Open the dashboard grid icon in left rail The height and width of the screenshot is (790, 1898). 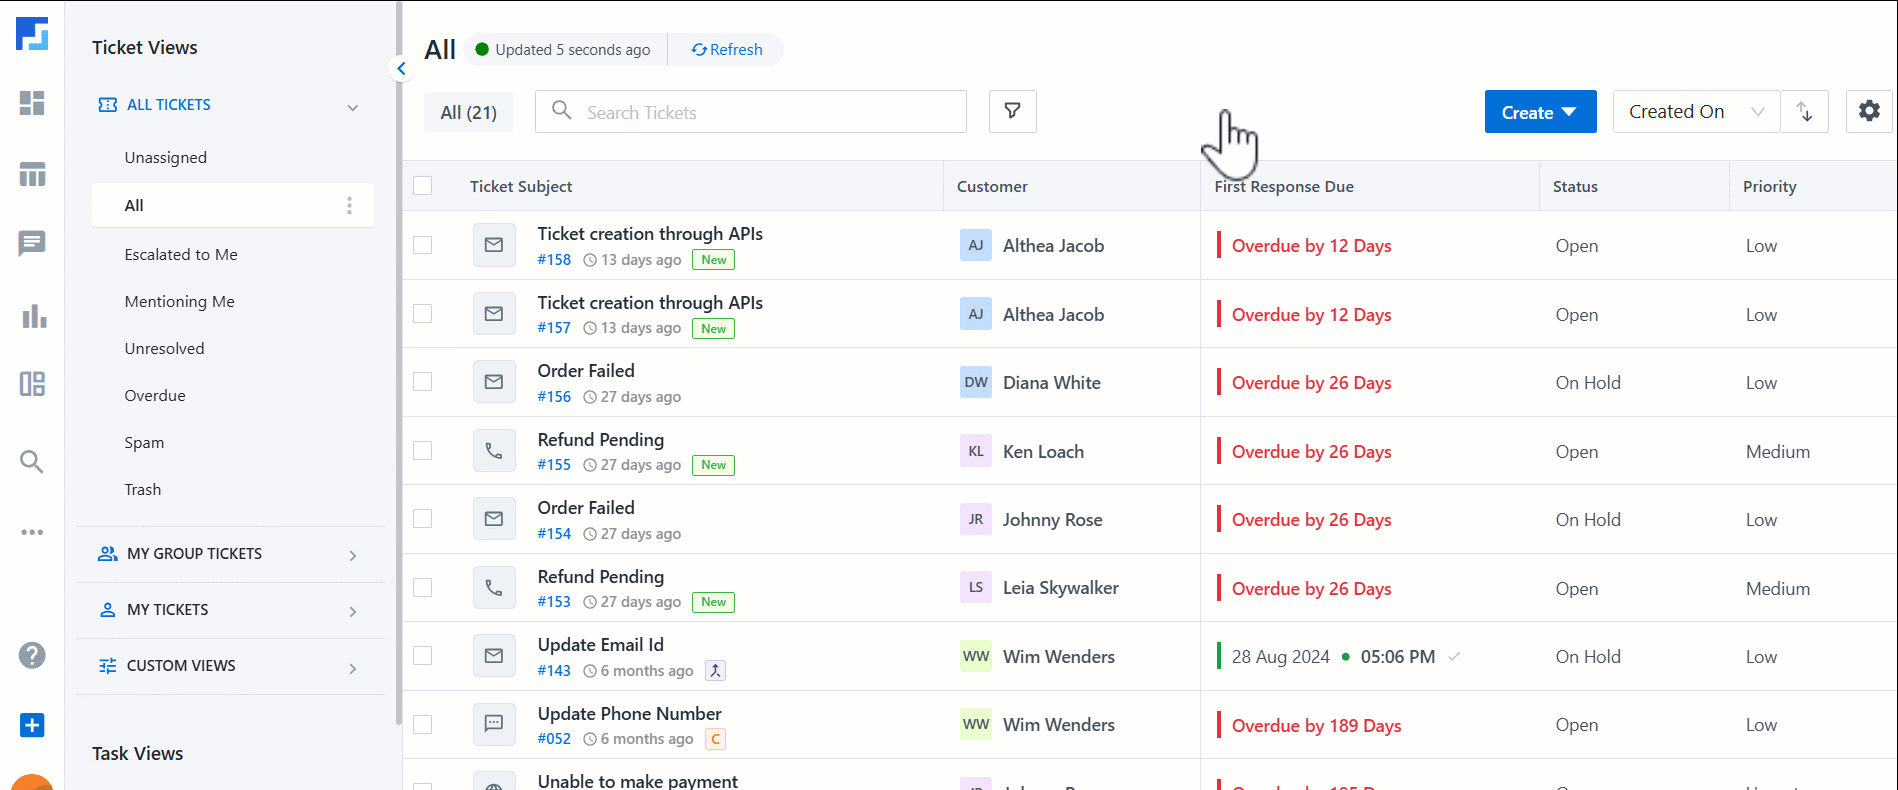point(32,103)
